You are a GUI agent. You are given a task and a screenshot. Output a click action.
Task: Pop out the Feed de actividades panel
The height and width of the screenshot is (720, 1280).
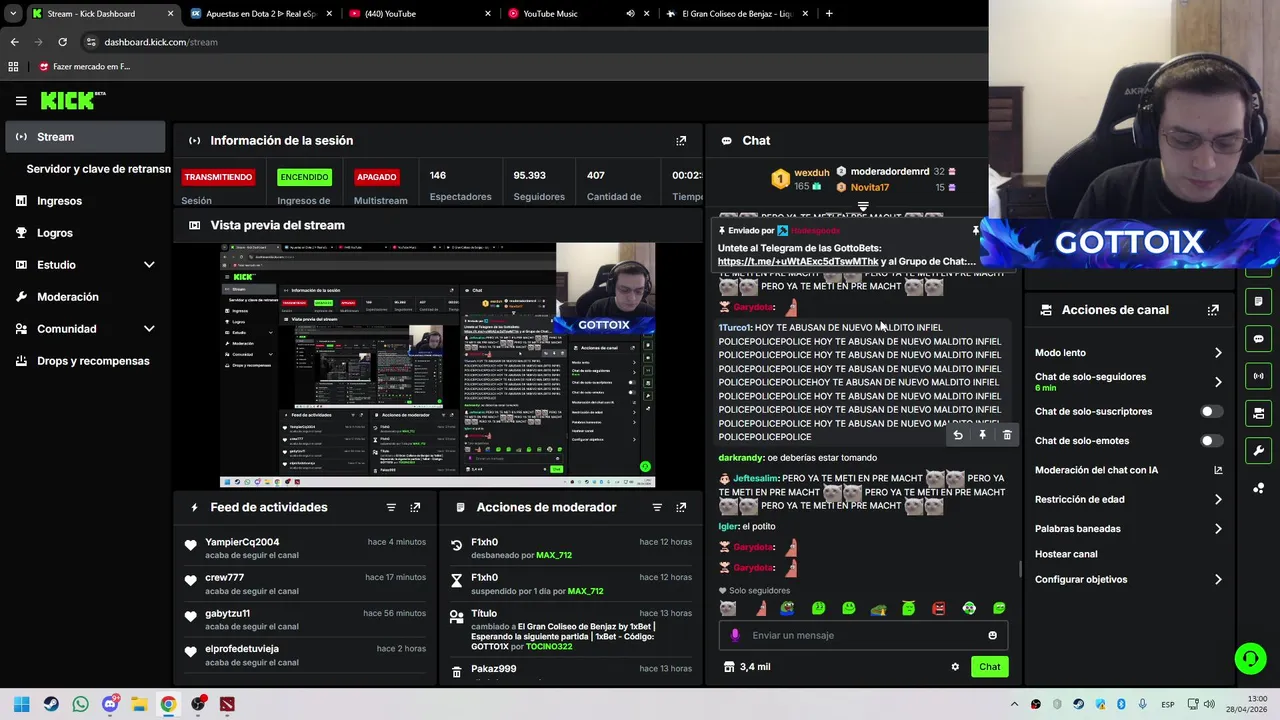point(415,508)
